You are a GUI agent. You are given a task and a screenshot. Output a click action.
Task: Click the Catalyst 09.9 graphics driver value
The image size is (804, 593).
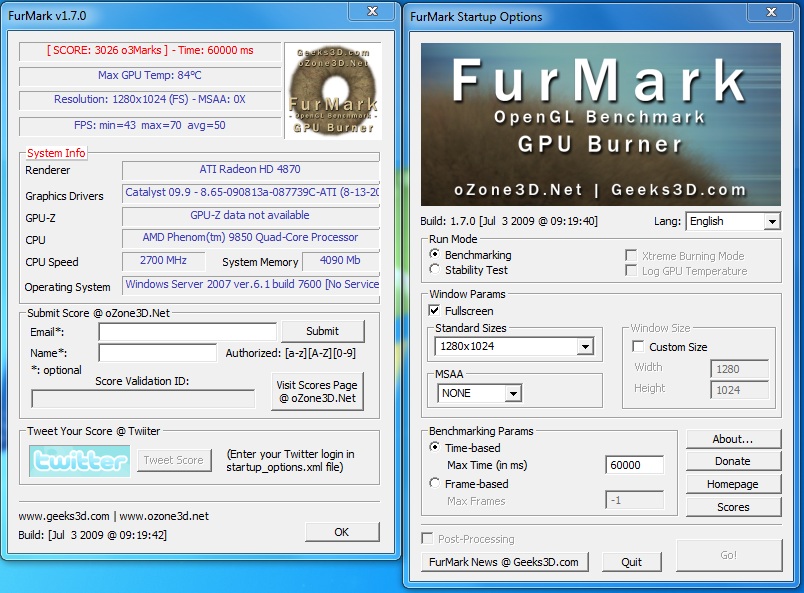(x=251, y=192)
